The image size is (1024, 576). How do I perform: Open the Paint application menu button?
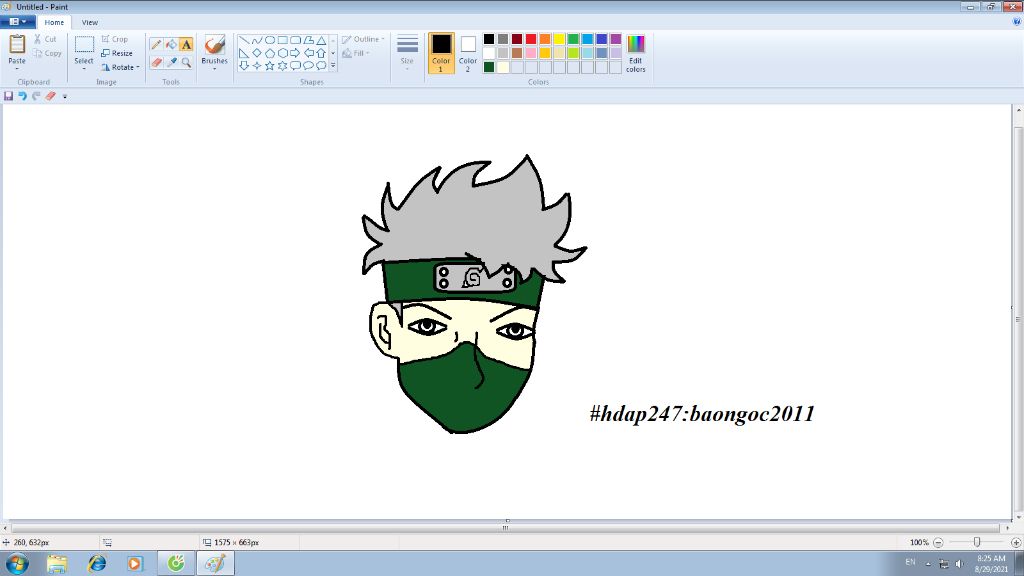click(x=18, y=22)
